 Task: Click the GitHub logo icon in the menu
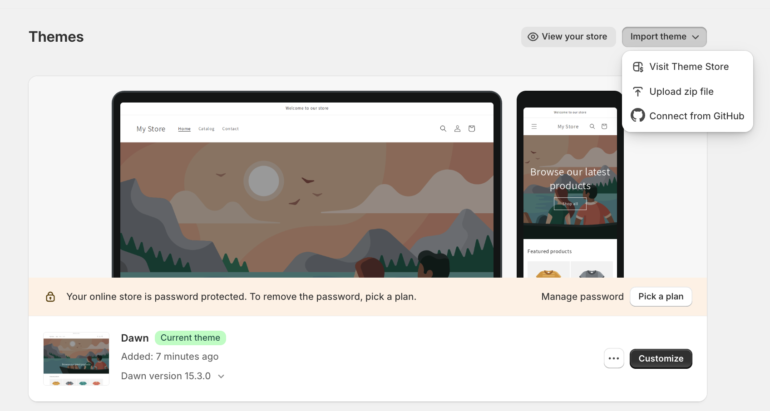tap(637, 115)
